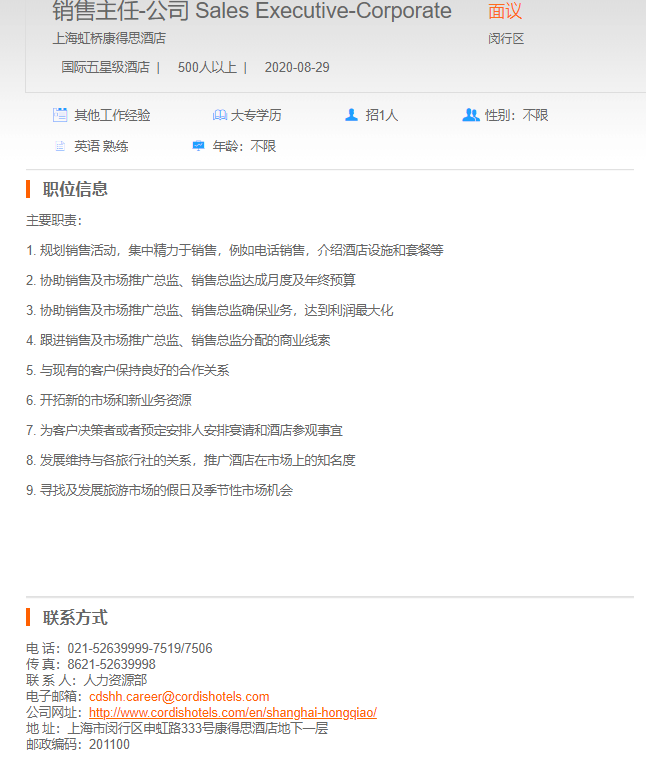Viewport: 646px width, 761px height.
Task: Click the postal code 201100
Action: pos(109,744)
